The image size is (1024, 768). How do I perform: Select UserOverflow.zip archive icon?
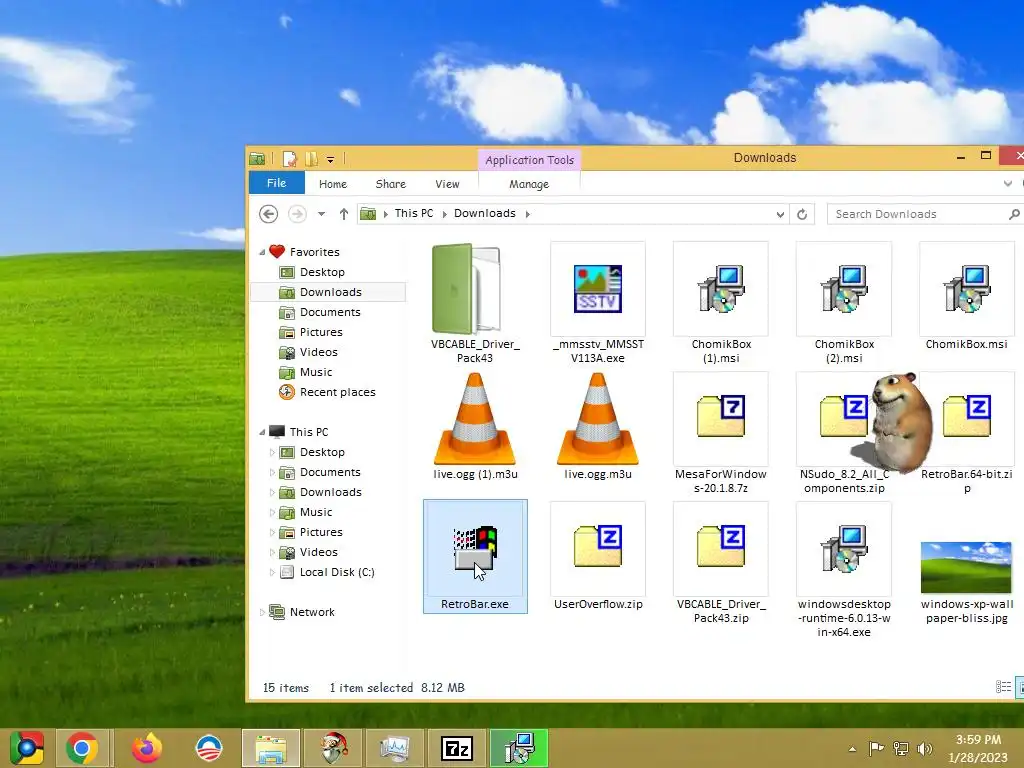click(598, 546)
